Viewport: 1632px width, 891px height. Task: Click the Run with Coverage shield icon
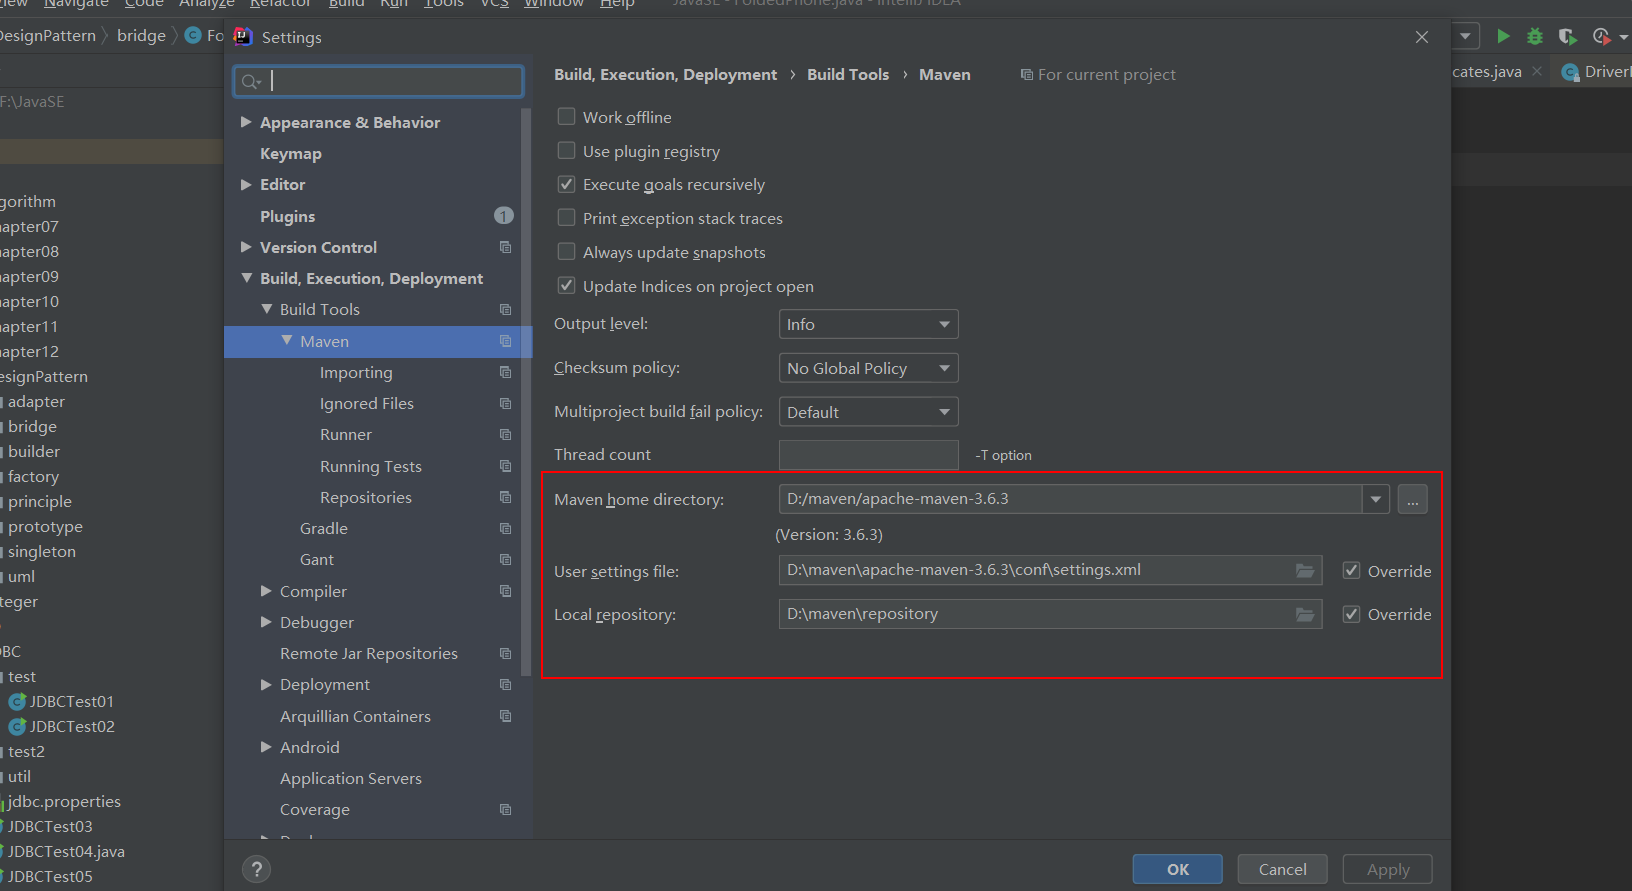click(1567, 37)
